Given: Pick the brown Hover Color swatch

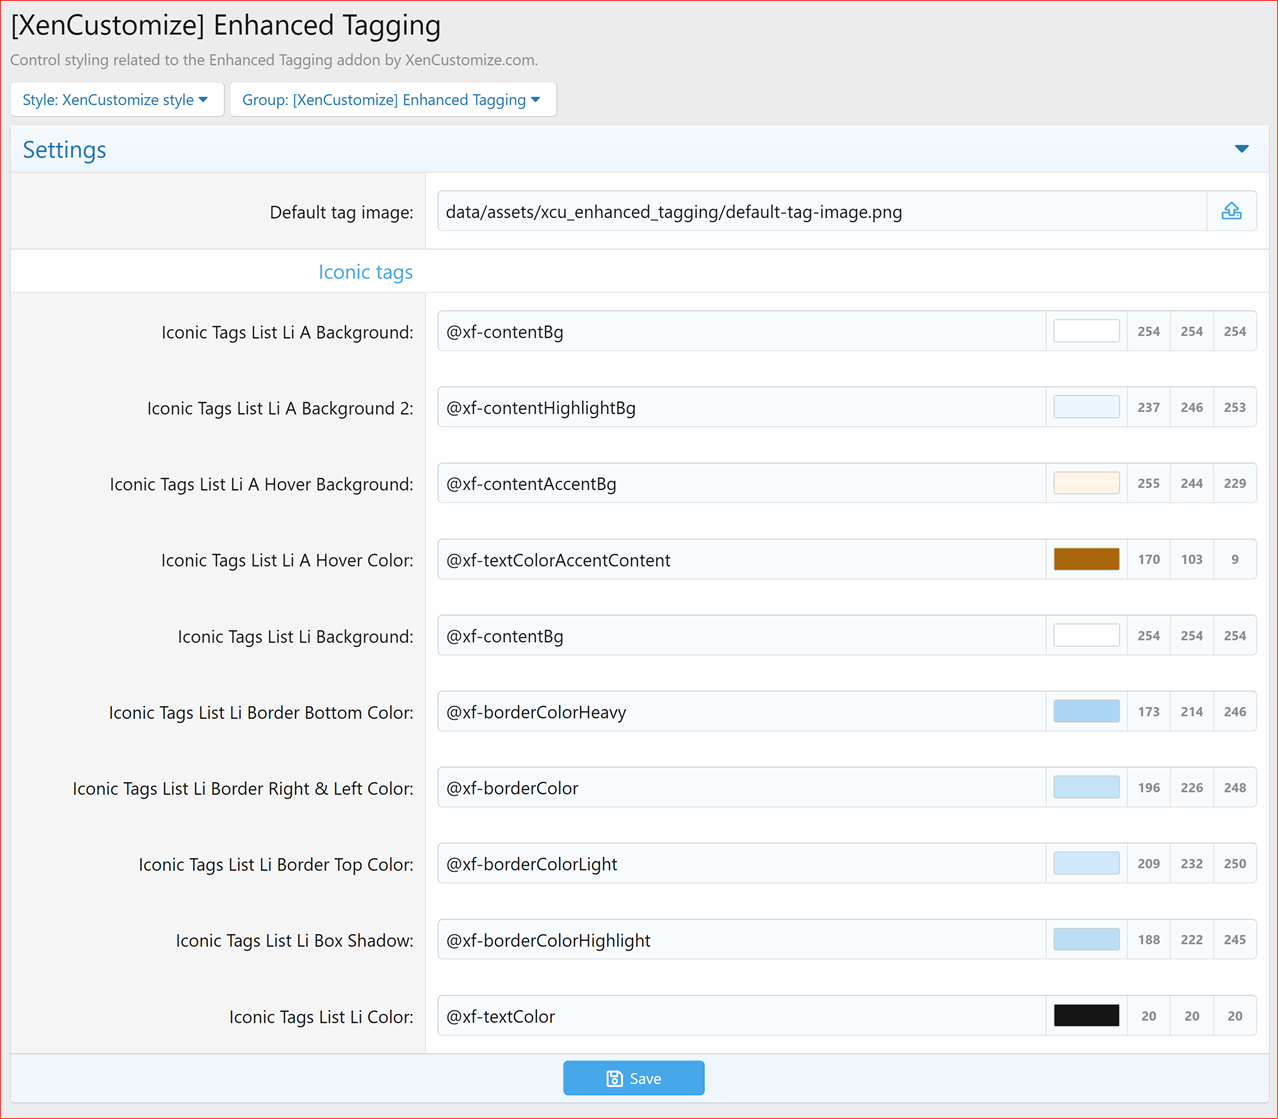Looking at the screenshot, I should [x=1086, y=559].
